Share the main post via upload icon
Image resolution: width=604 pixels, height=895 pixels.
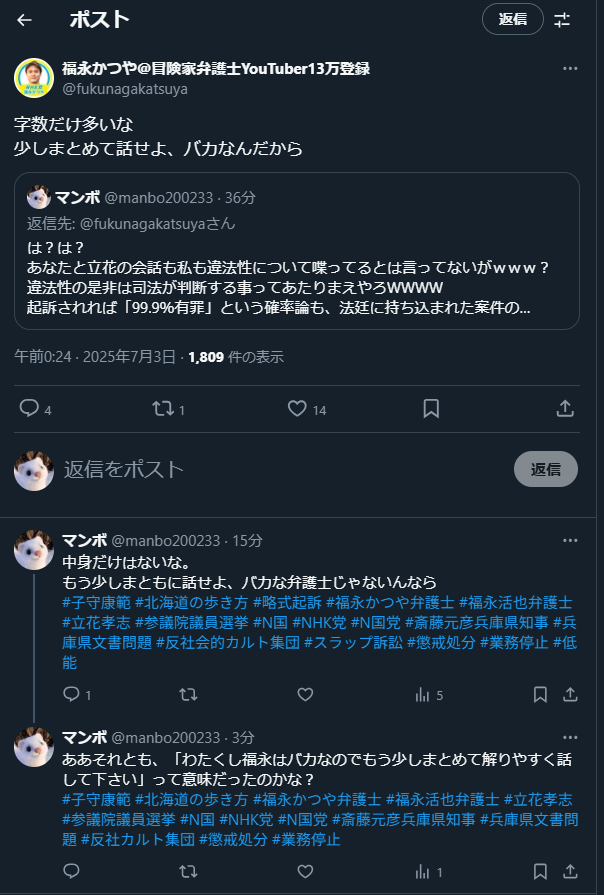[x=565, y=409]
